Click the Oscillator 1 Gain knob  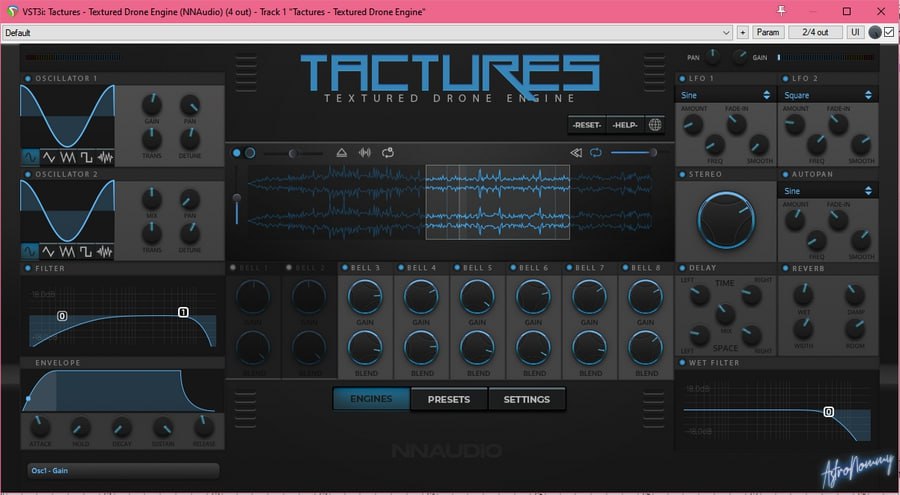pos(152,105)
